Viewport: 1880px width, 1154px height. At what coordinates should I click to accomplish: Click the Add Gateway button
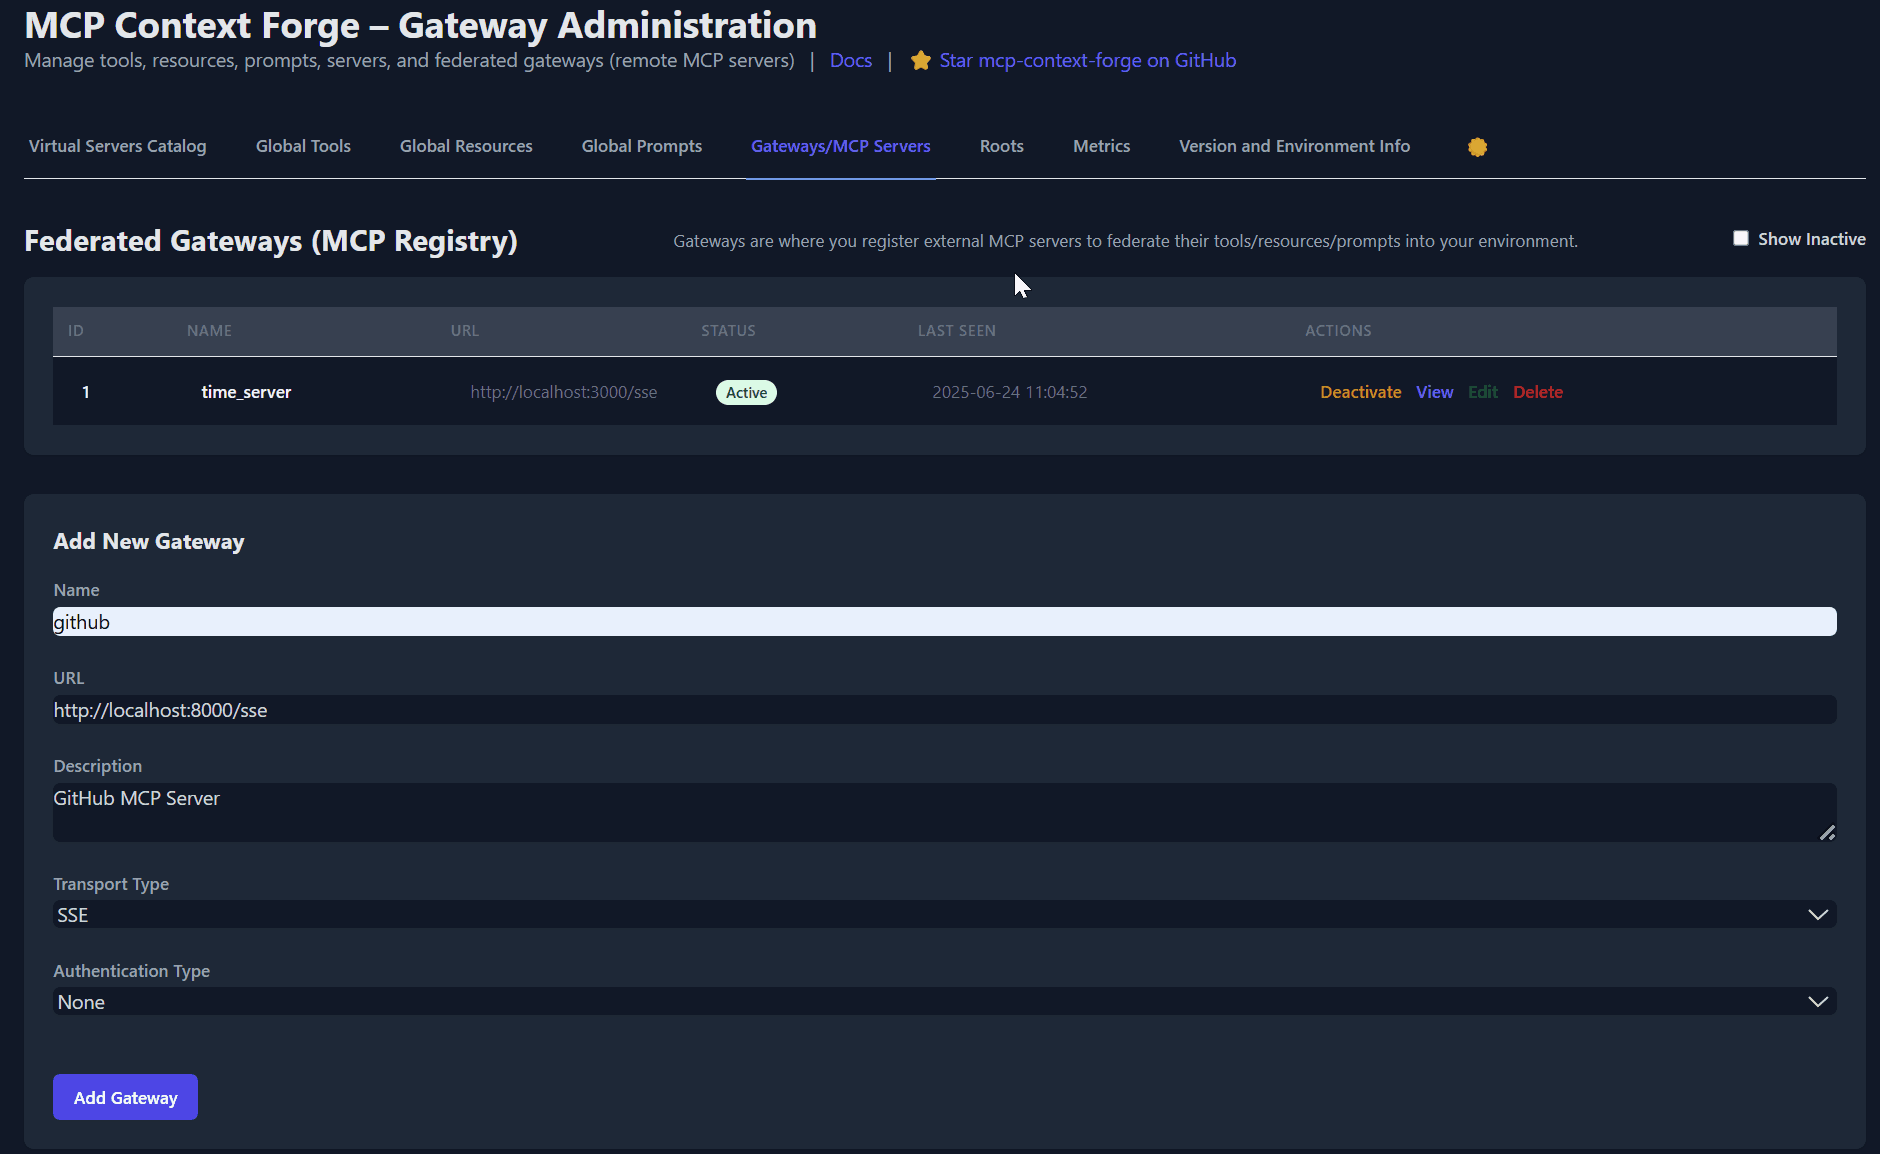[124, 1097]
